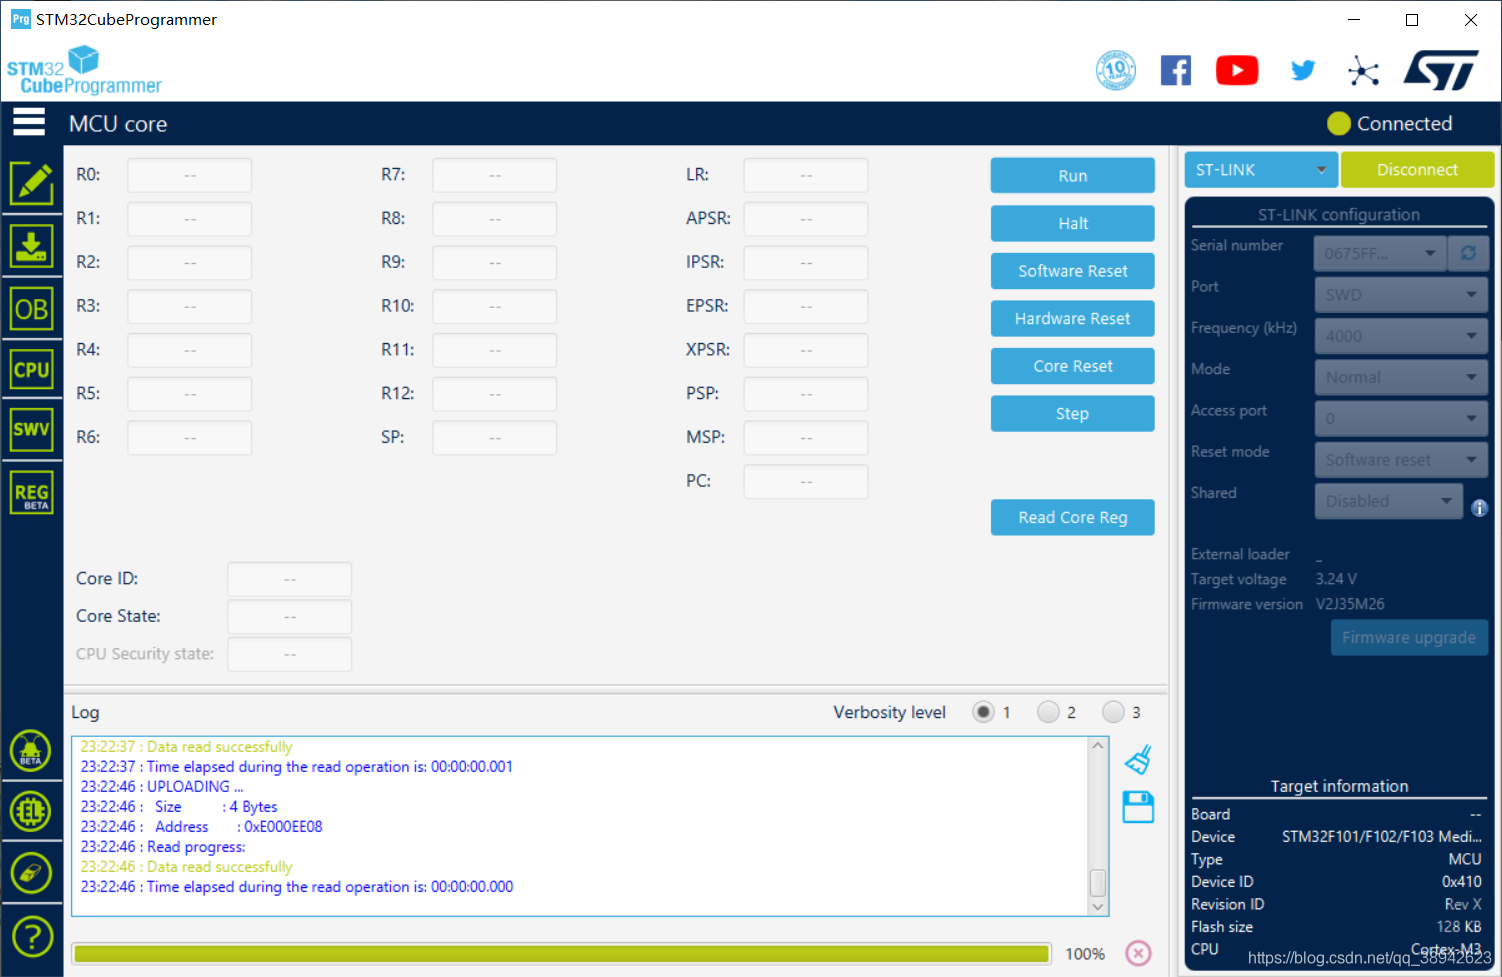Viewport: 1502px width, 977px height.
Task: Click the Read Core Reg button
Action: [1072, 517]
